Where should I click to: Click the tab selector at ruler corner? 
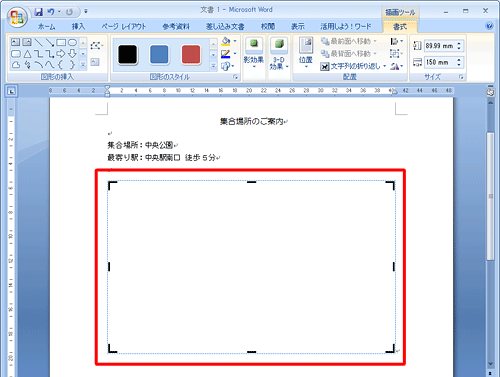tap(11, 91)
